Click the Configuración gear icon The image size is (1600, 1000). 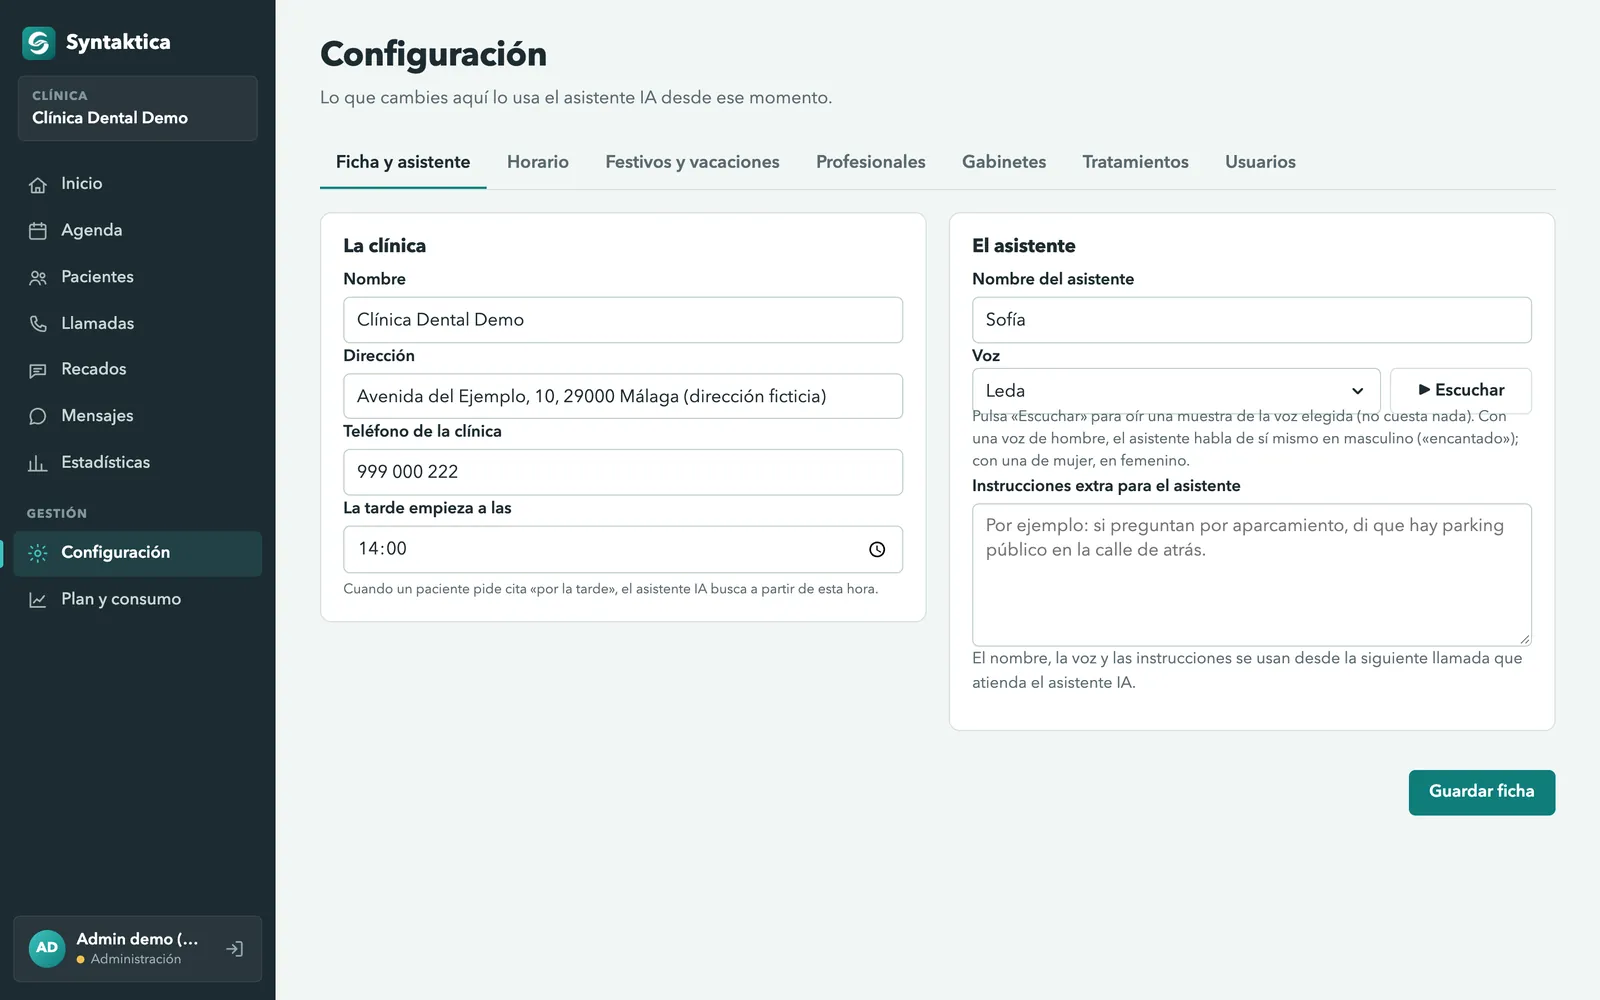(x=38, y=553)
